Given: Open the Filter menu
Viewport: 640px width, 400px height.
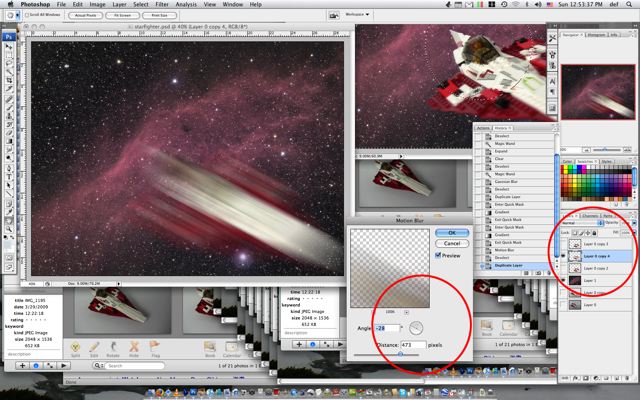Looking at the screenshot, I should pyautogui.click(x=162, y=4).
